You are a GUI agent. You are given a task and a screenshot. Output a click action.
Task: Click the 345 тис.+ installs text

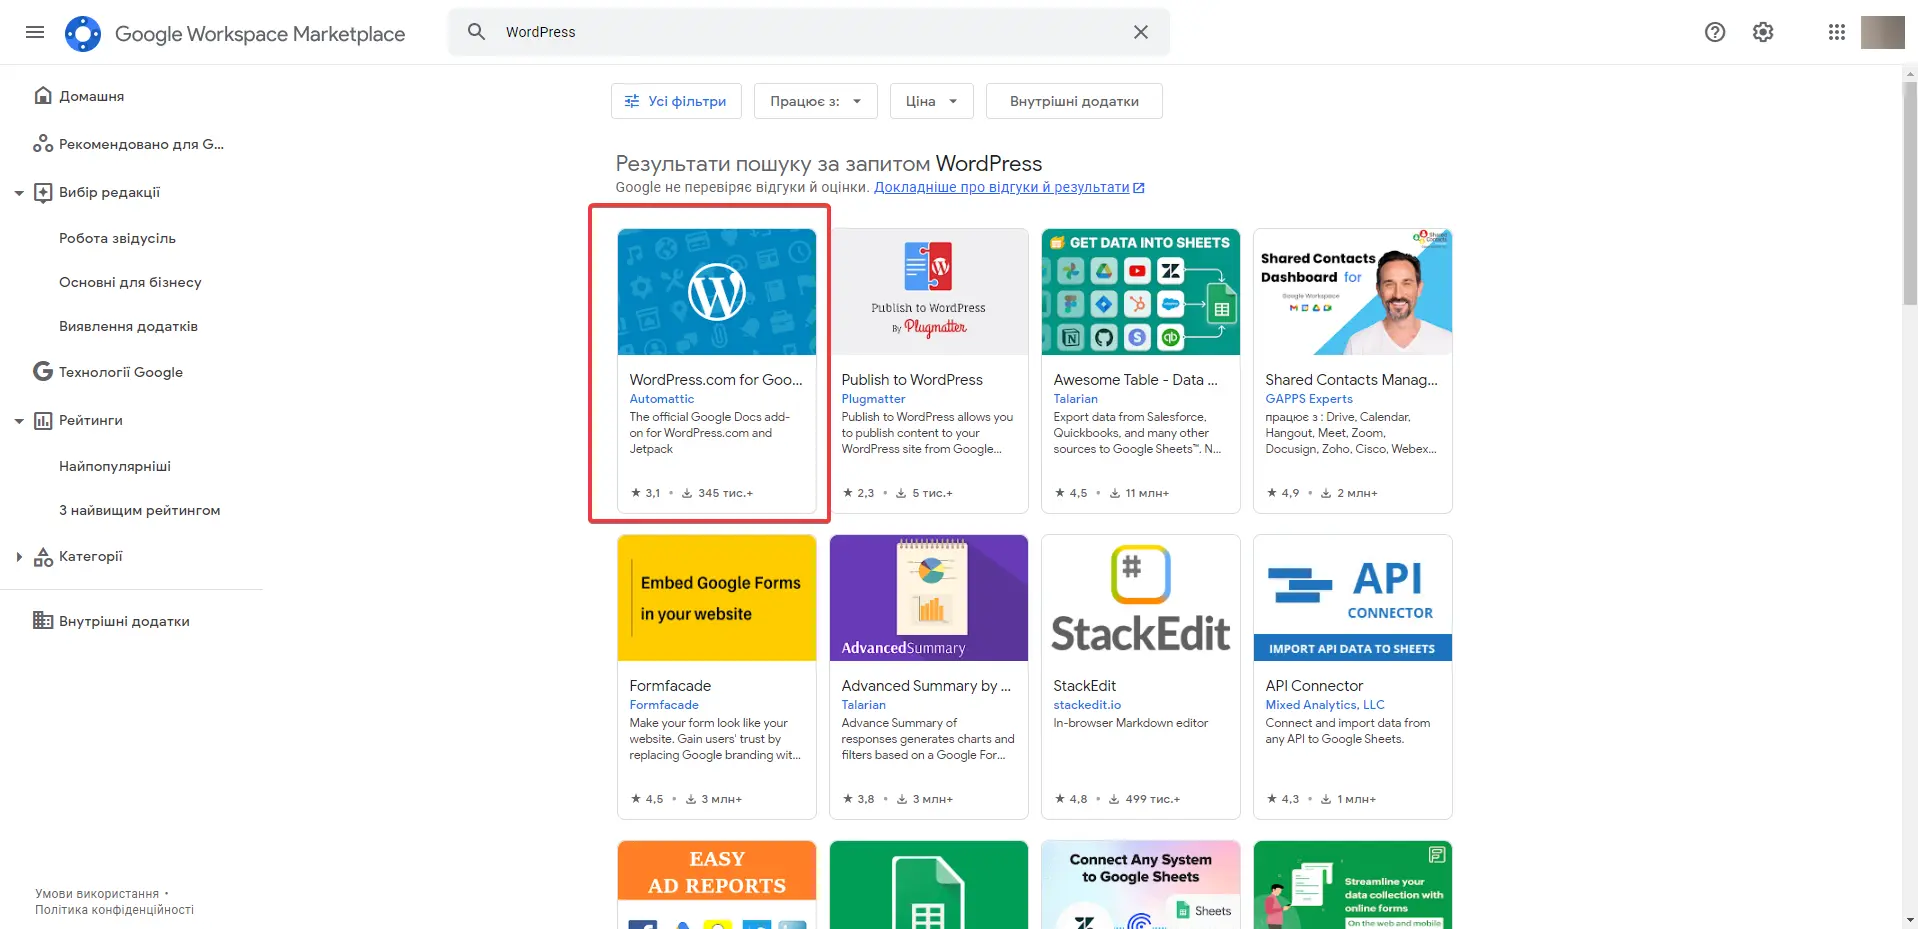(x=725, y=493)
